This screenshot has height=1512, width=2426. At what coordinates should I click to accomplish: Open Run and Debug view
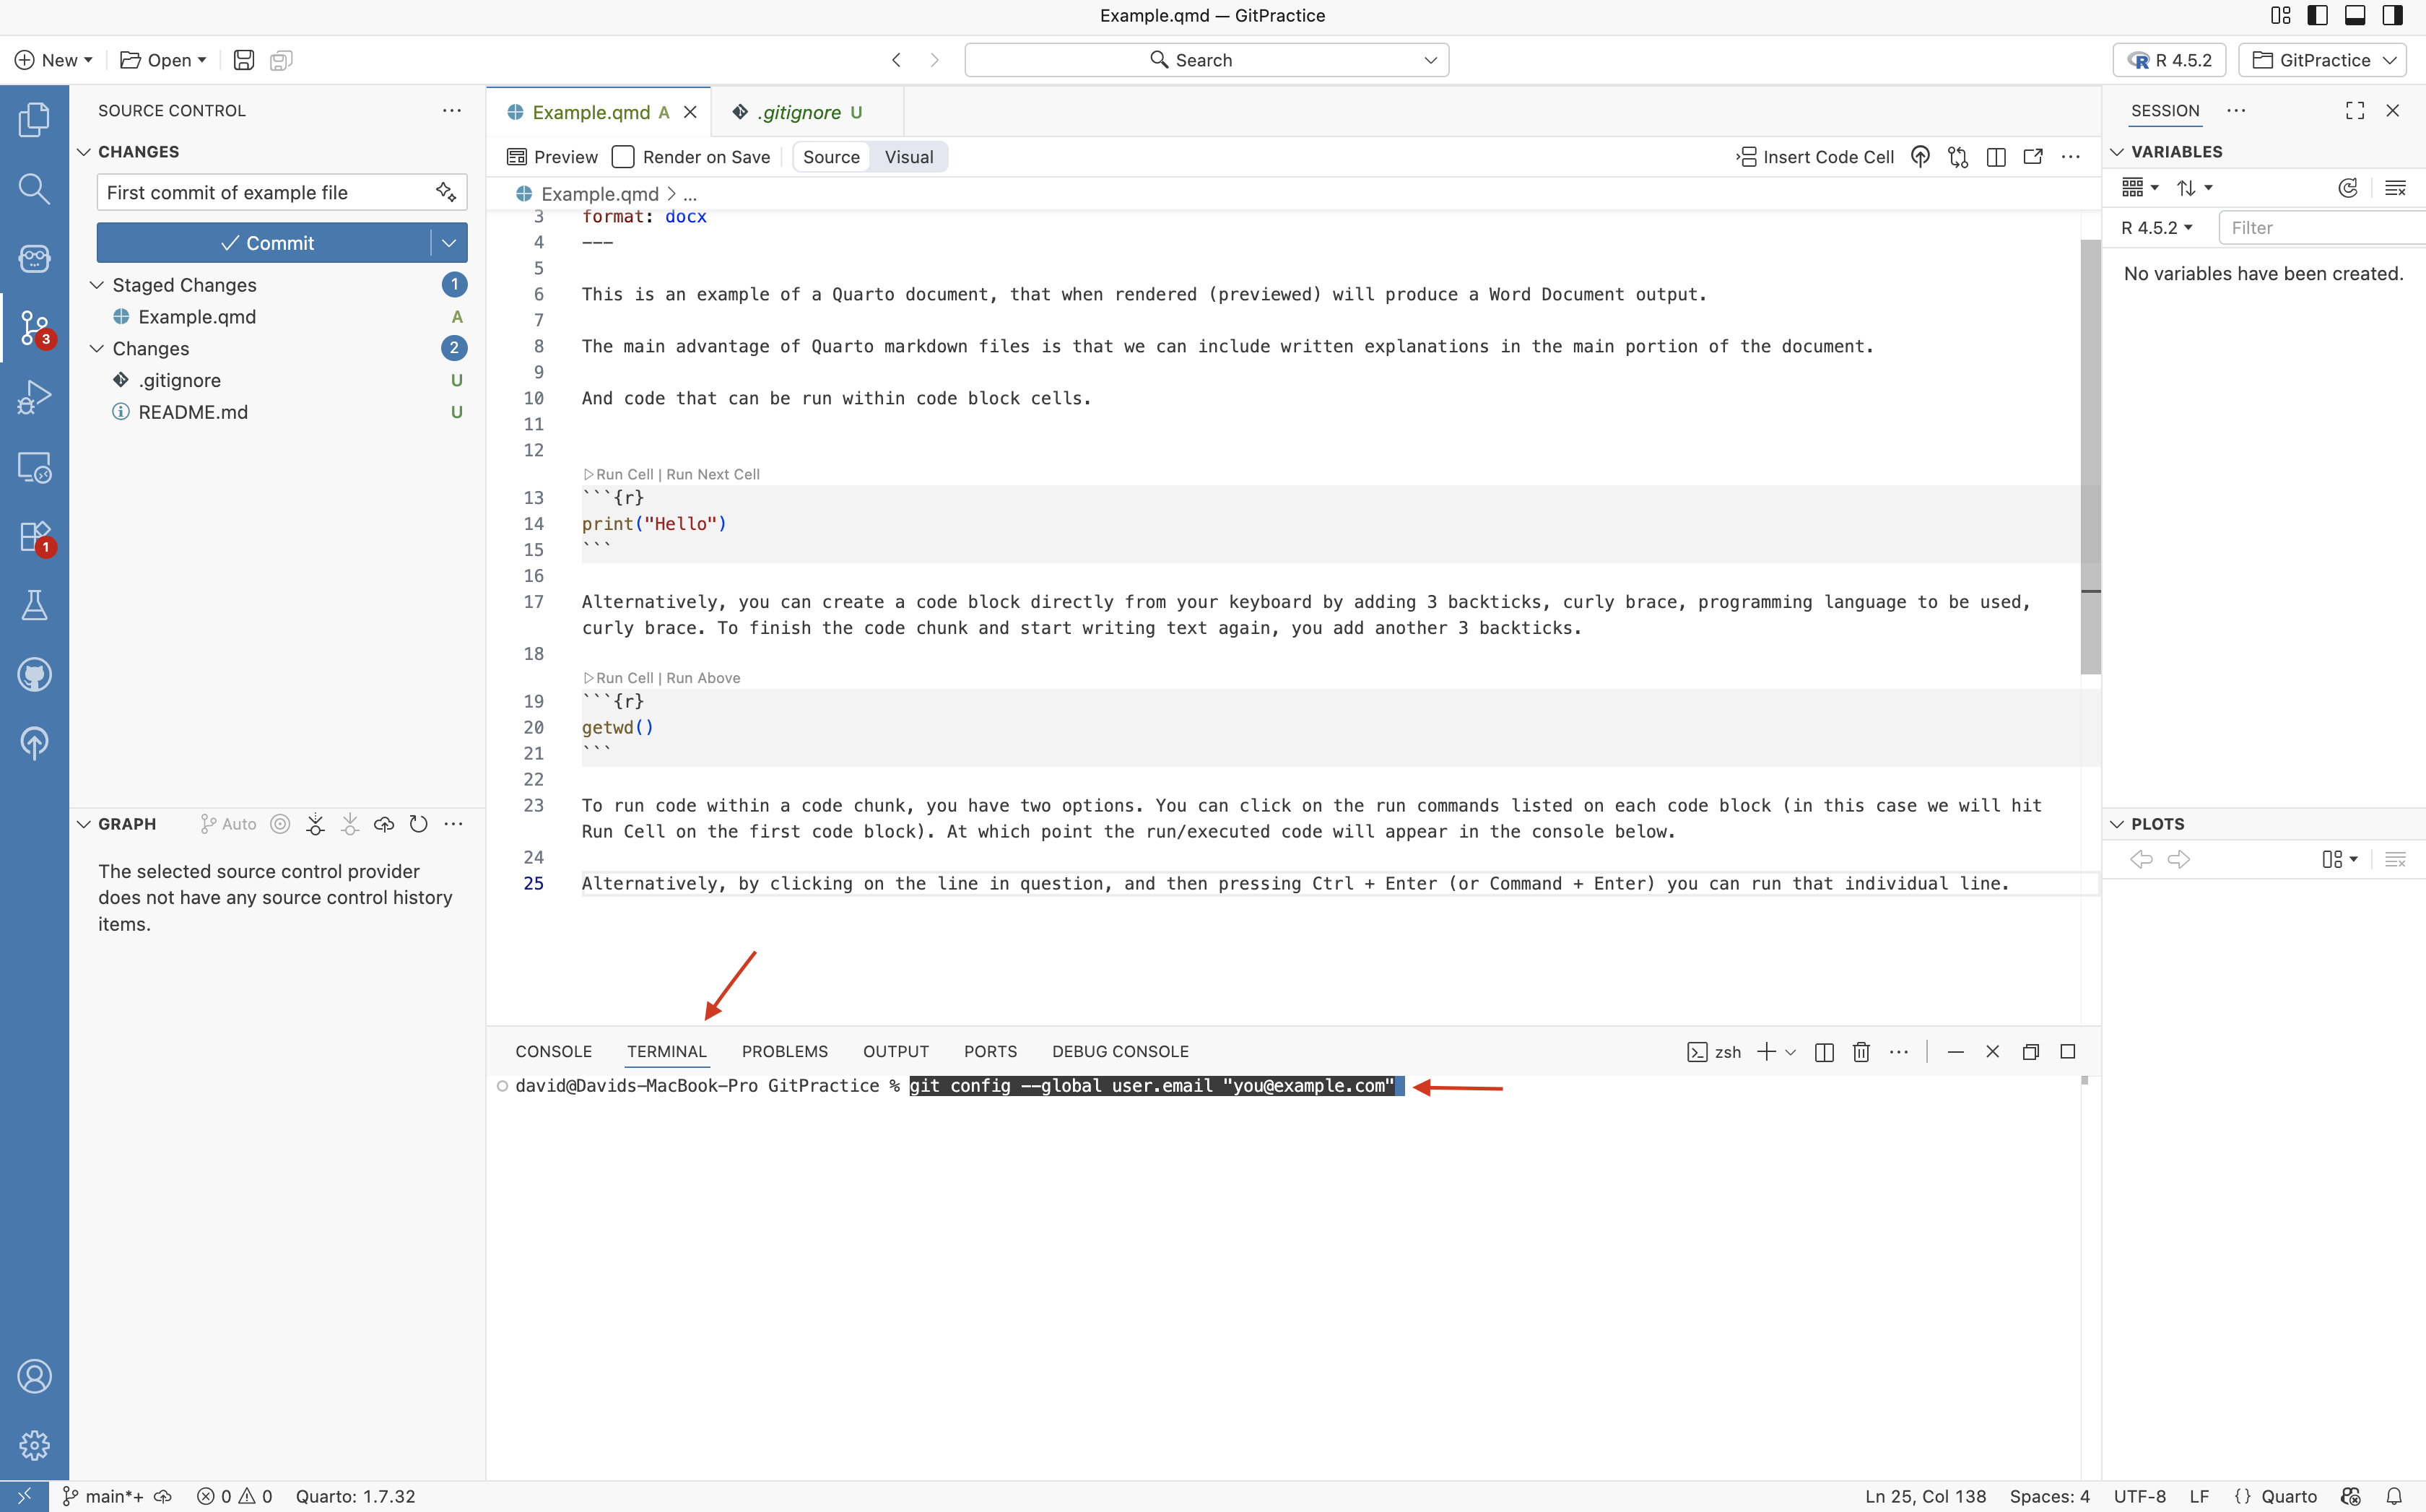[34, 397]
